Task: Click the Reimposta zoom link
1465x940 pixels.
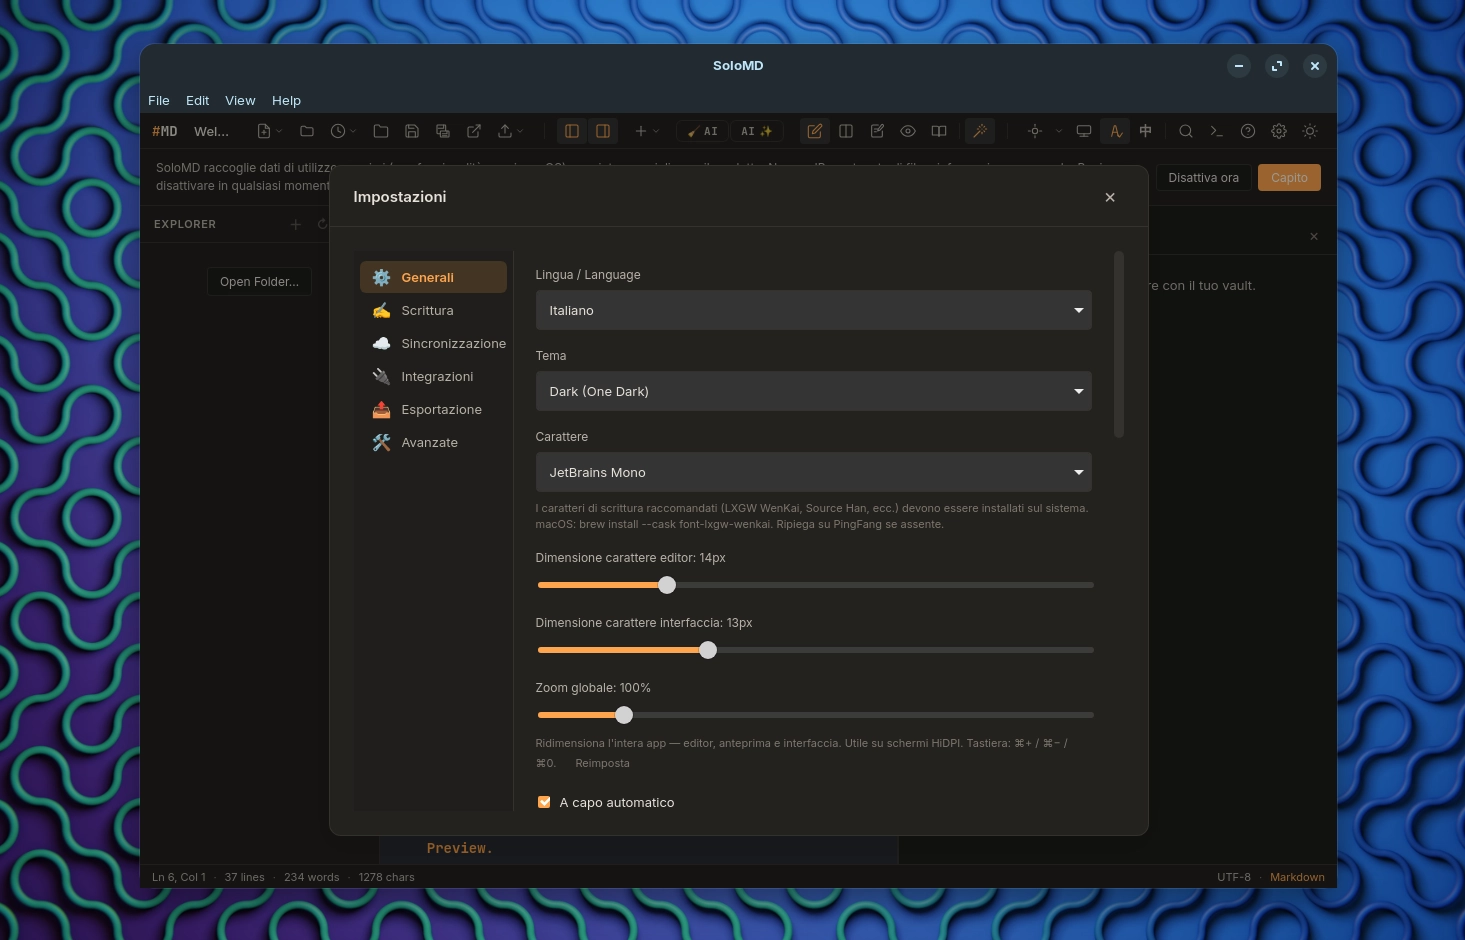Action: pyautogui.click(x=602, y=763)
